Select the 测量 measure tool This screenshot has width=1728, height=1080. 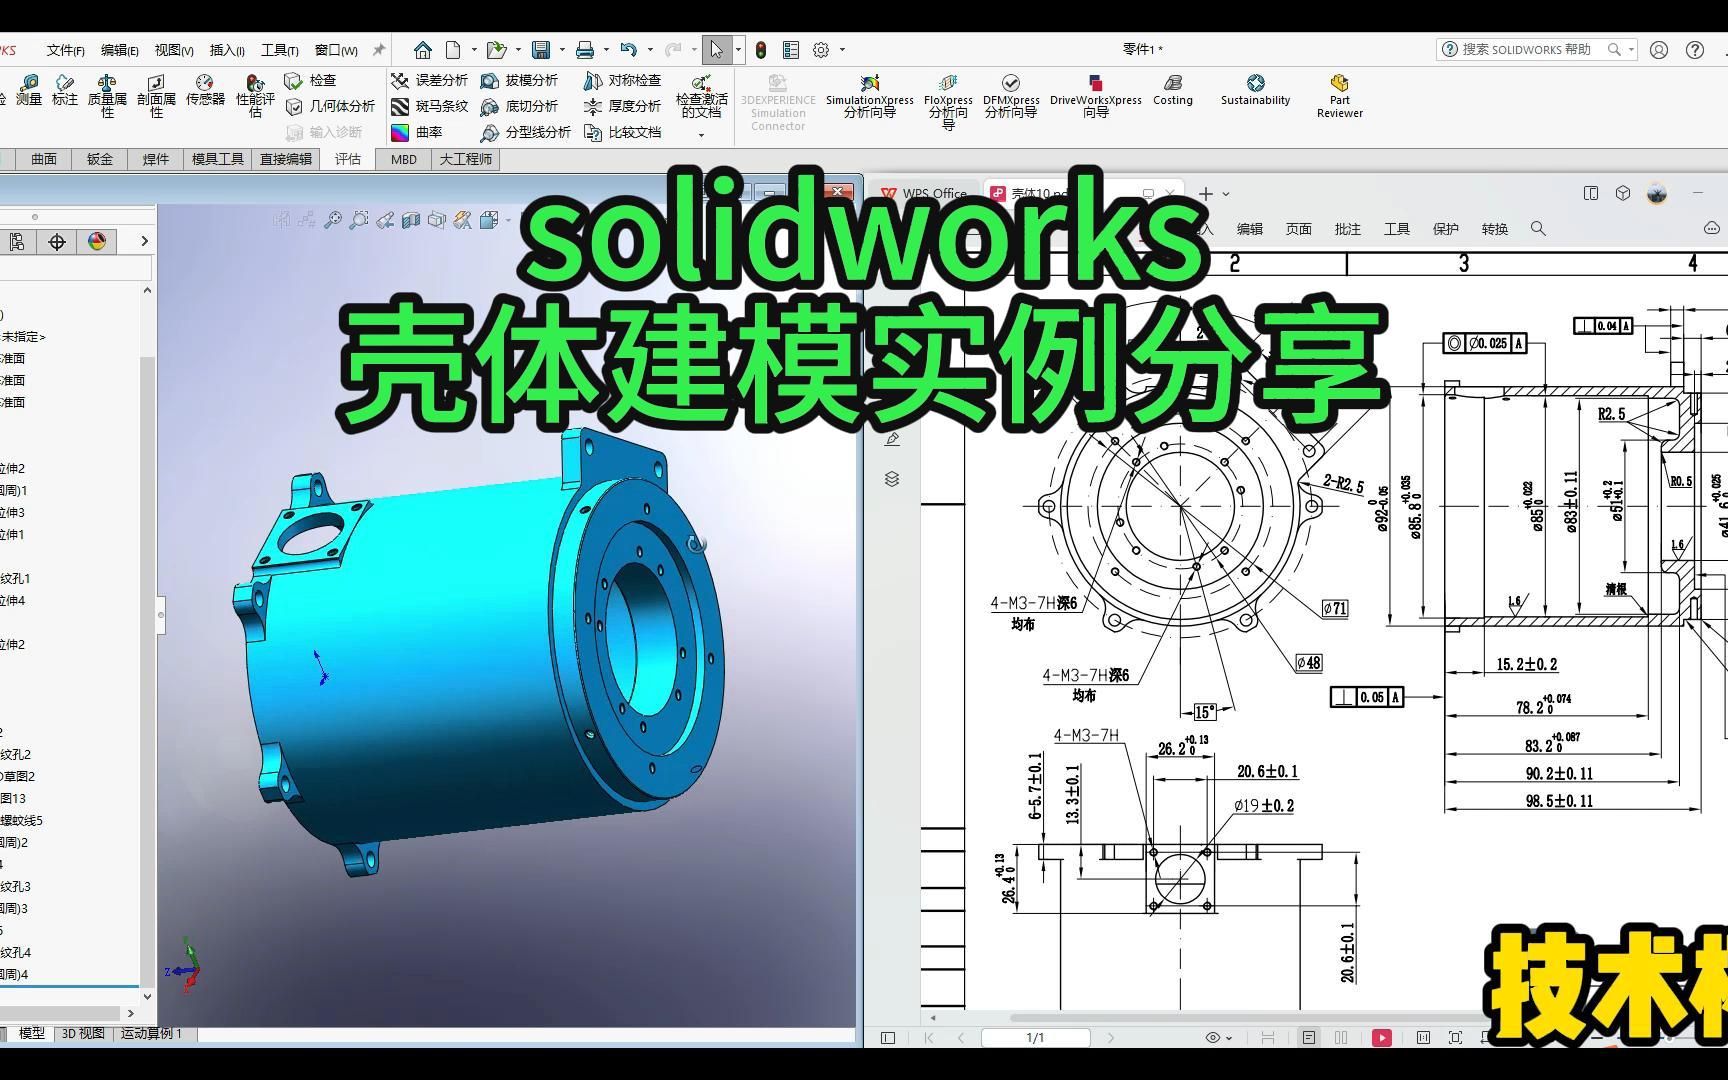point(29,90)
